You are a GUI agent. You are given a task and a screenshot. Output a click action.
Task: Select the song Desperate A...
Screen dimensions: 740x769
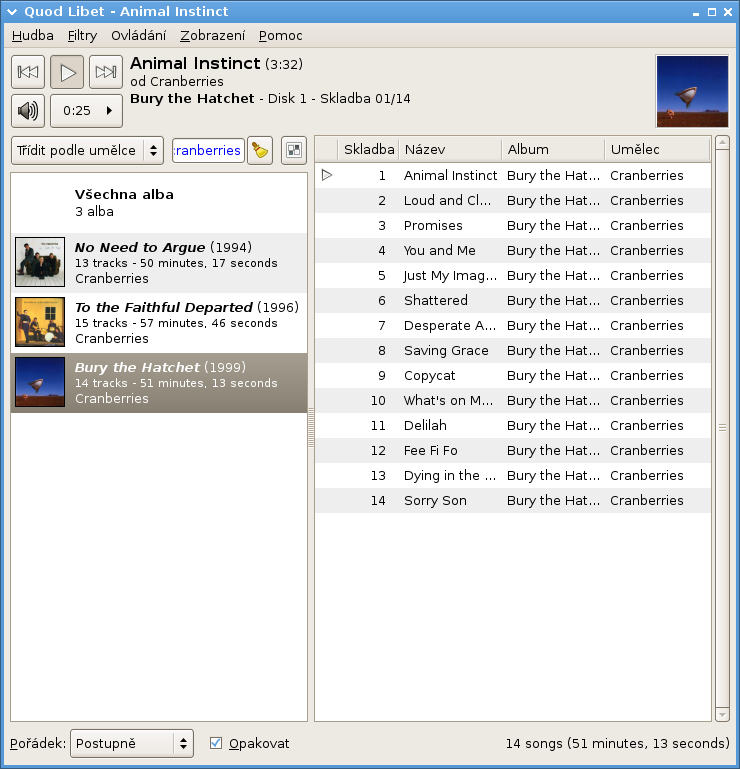click(x=512, y=326)
